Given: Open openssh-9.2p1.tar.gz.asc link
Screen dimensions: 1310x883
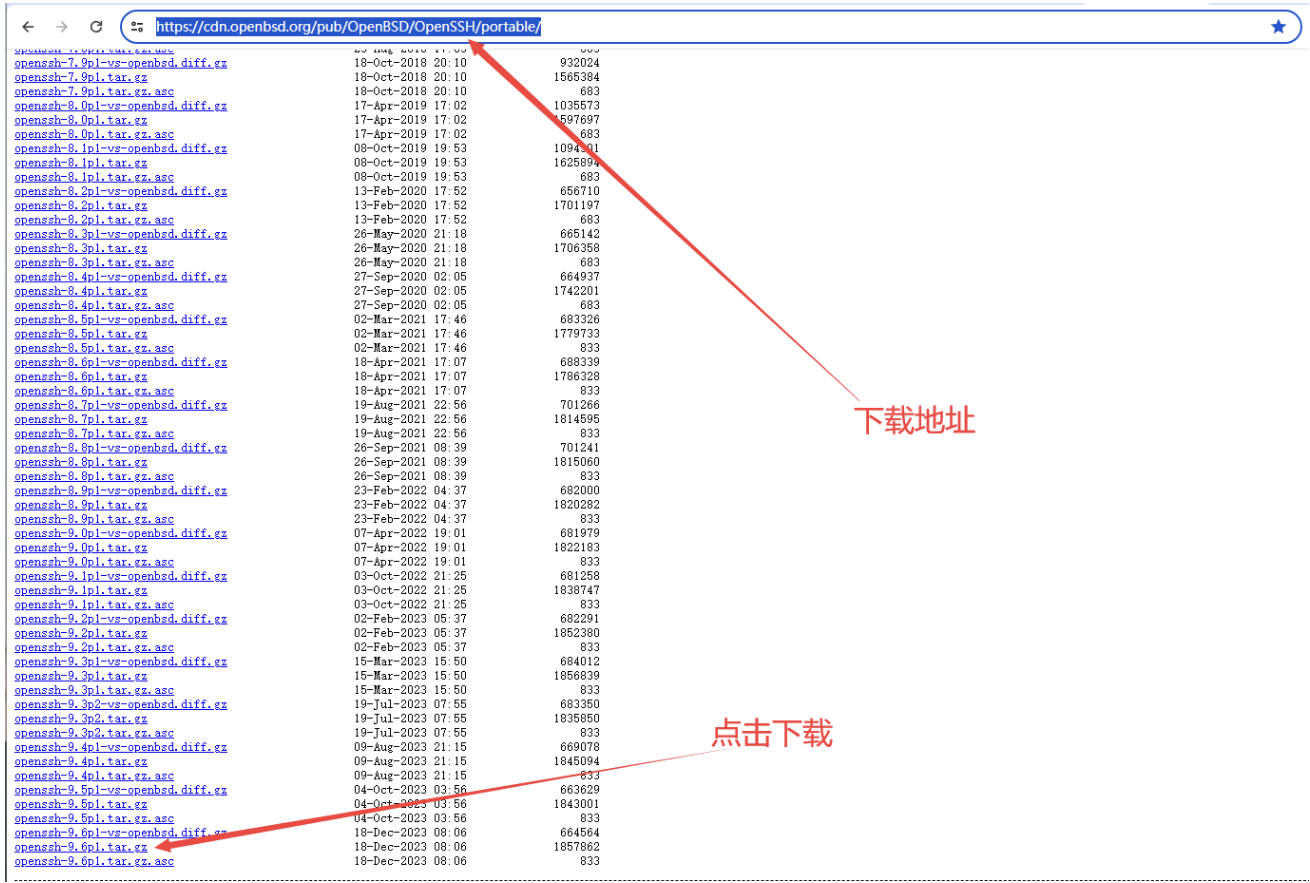Looking at the screenshot, I should click(x=94, y=647).
